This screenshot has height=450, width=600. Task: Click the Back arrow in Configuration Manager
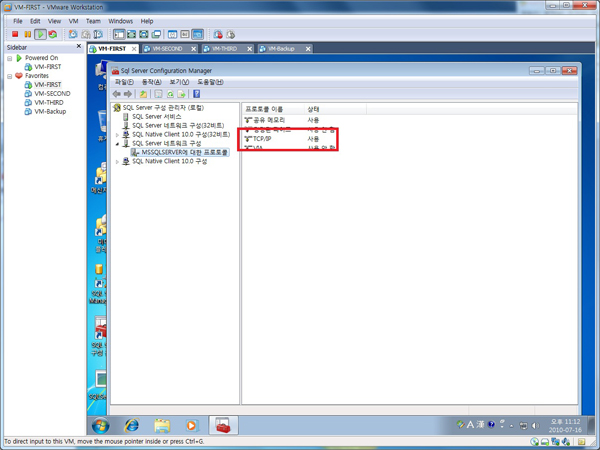(117, 94)
